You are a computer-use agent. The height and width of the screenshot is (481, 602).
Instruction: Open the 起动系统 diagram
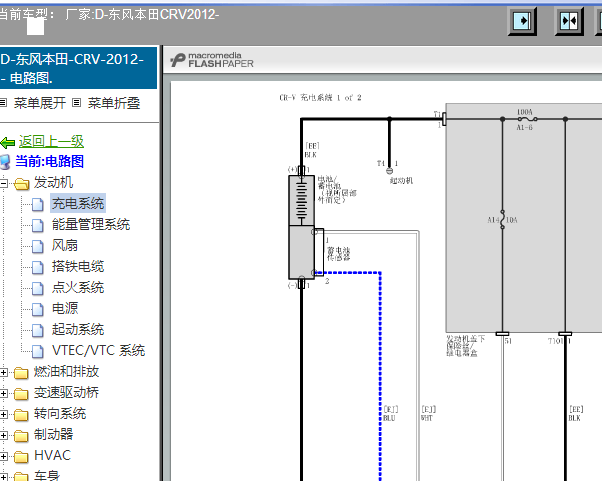tap(78, 329)
